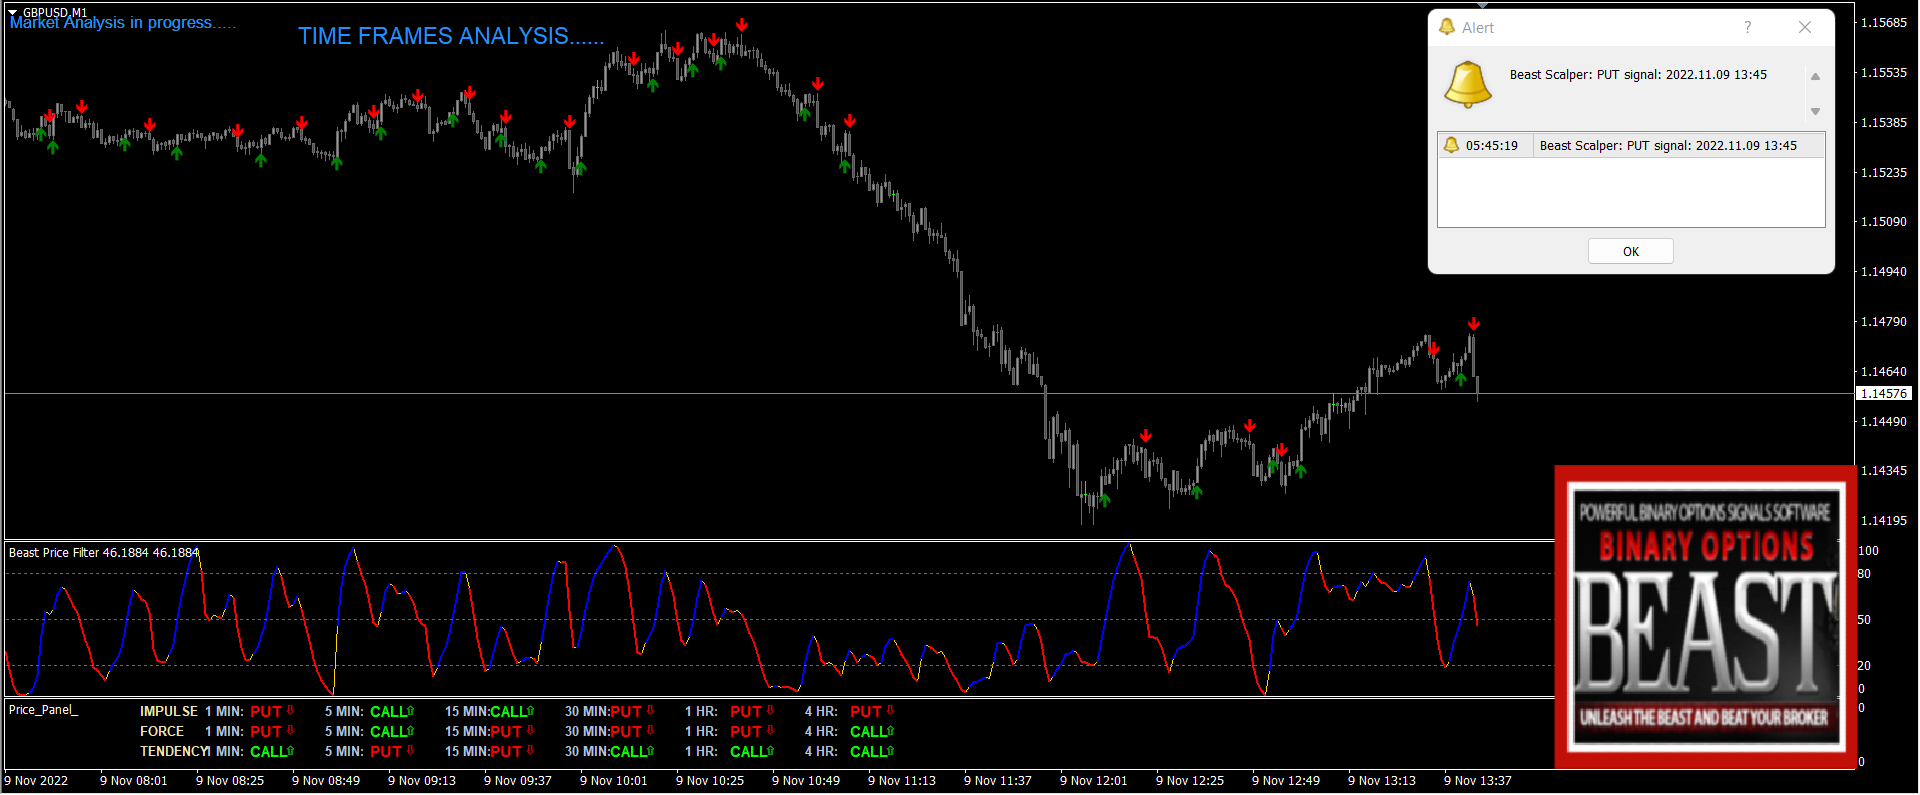This screenshot has height=795, width=1920.
Task: Click the small bell in the Alert title bar
Action: coord(1446,27)
